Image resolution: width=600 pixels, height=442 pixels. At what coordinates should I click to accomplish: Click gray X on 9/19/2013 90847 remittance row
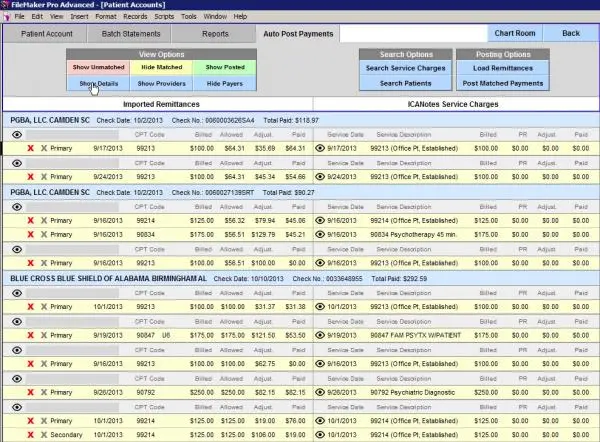[44, 335]
